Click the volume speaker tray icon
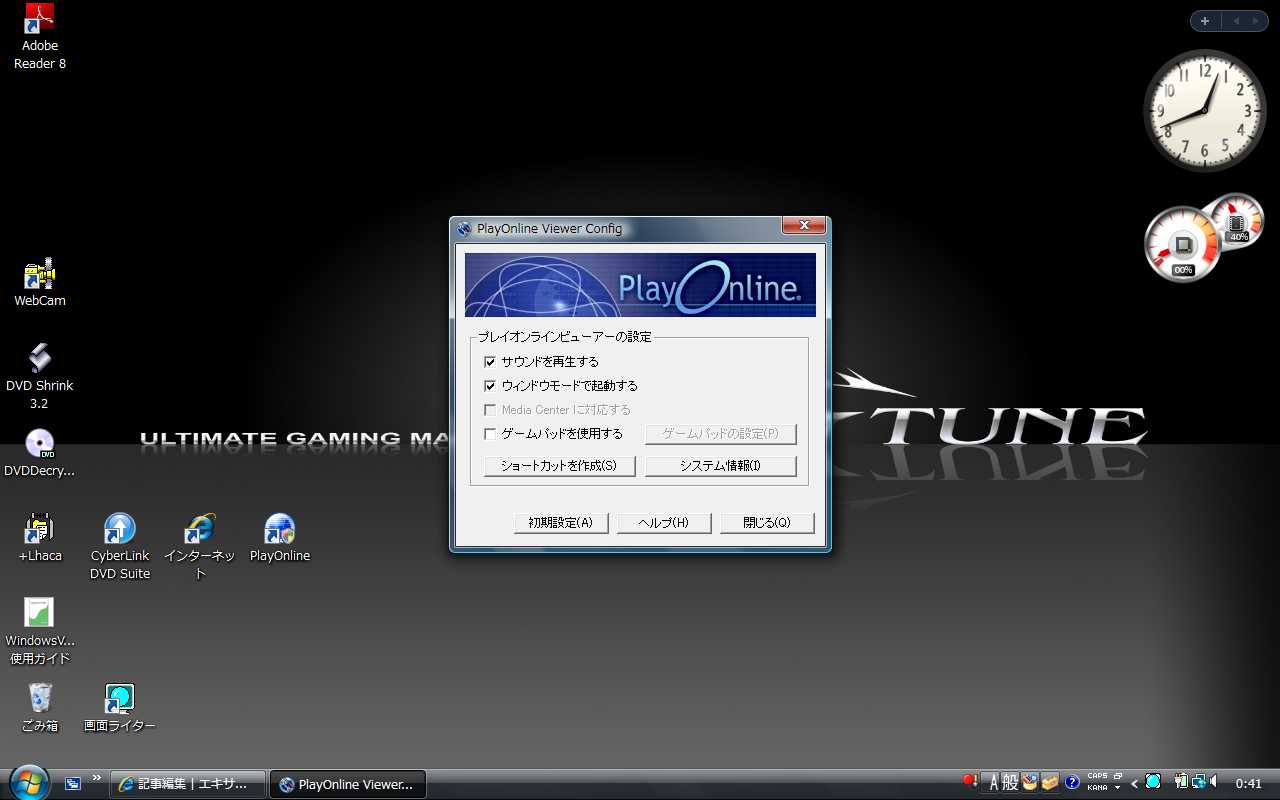The image size is (1280, 800). coord(1213,781)
